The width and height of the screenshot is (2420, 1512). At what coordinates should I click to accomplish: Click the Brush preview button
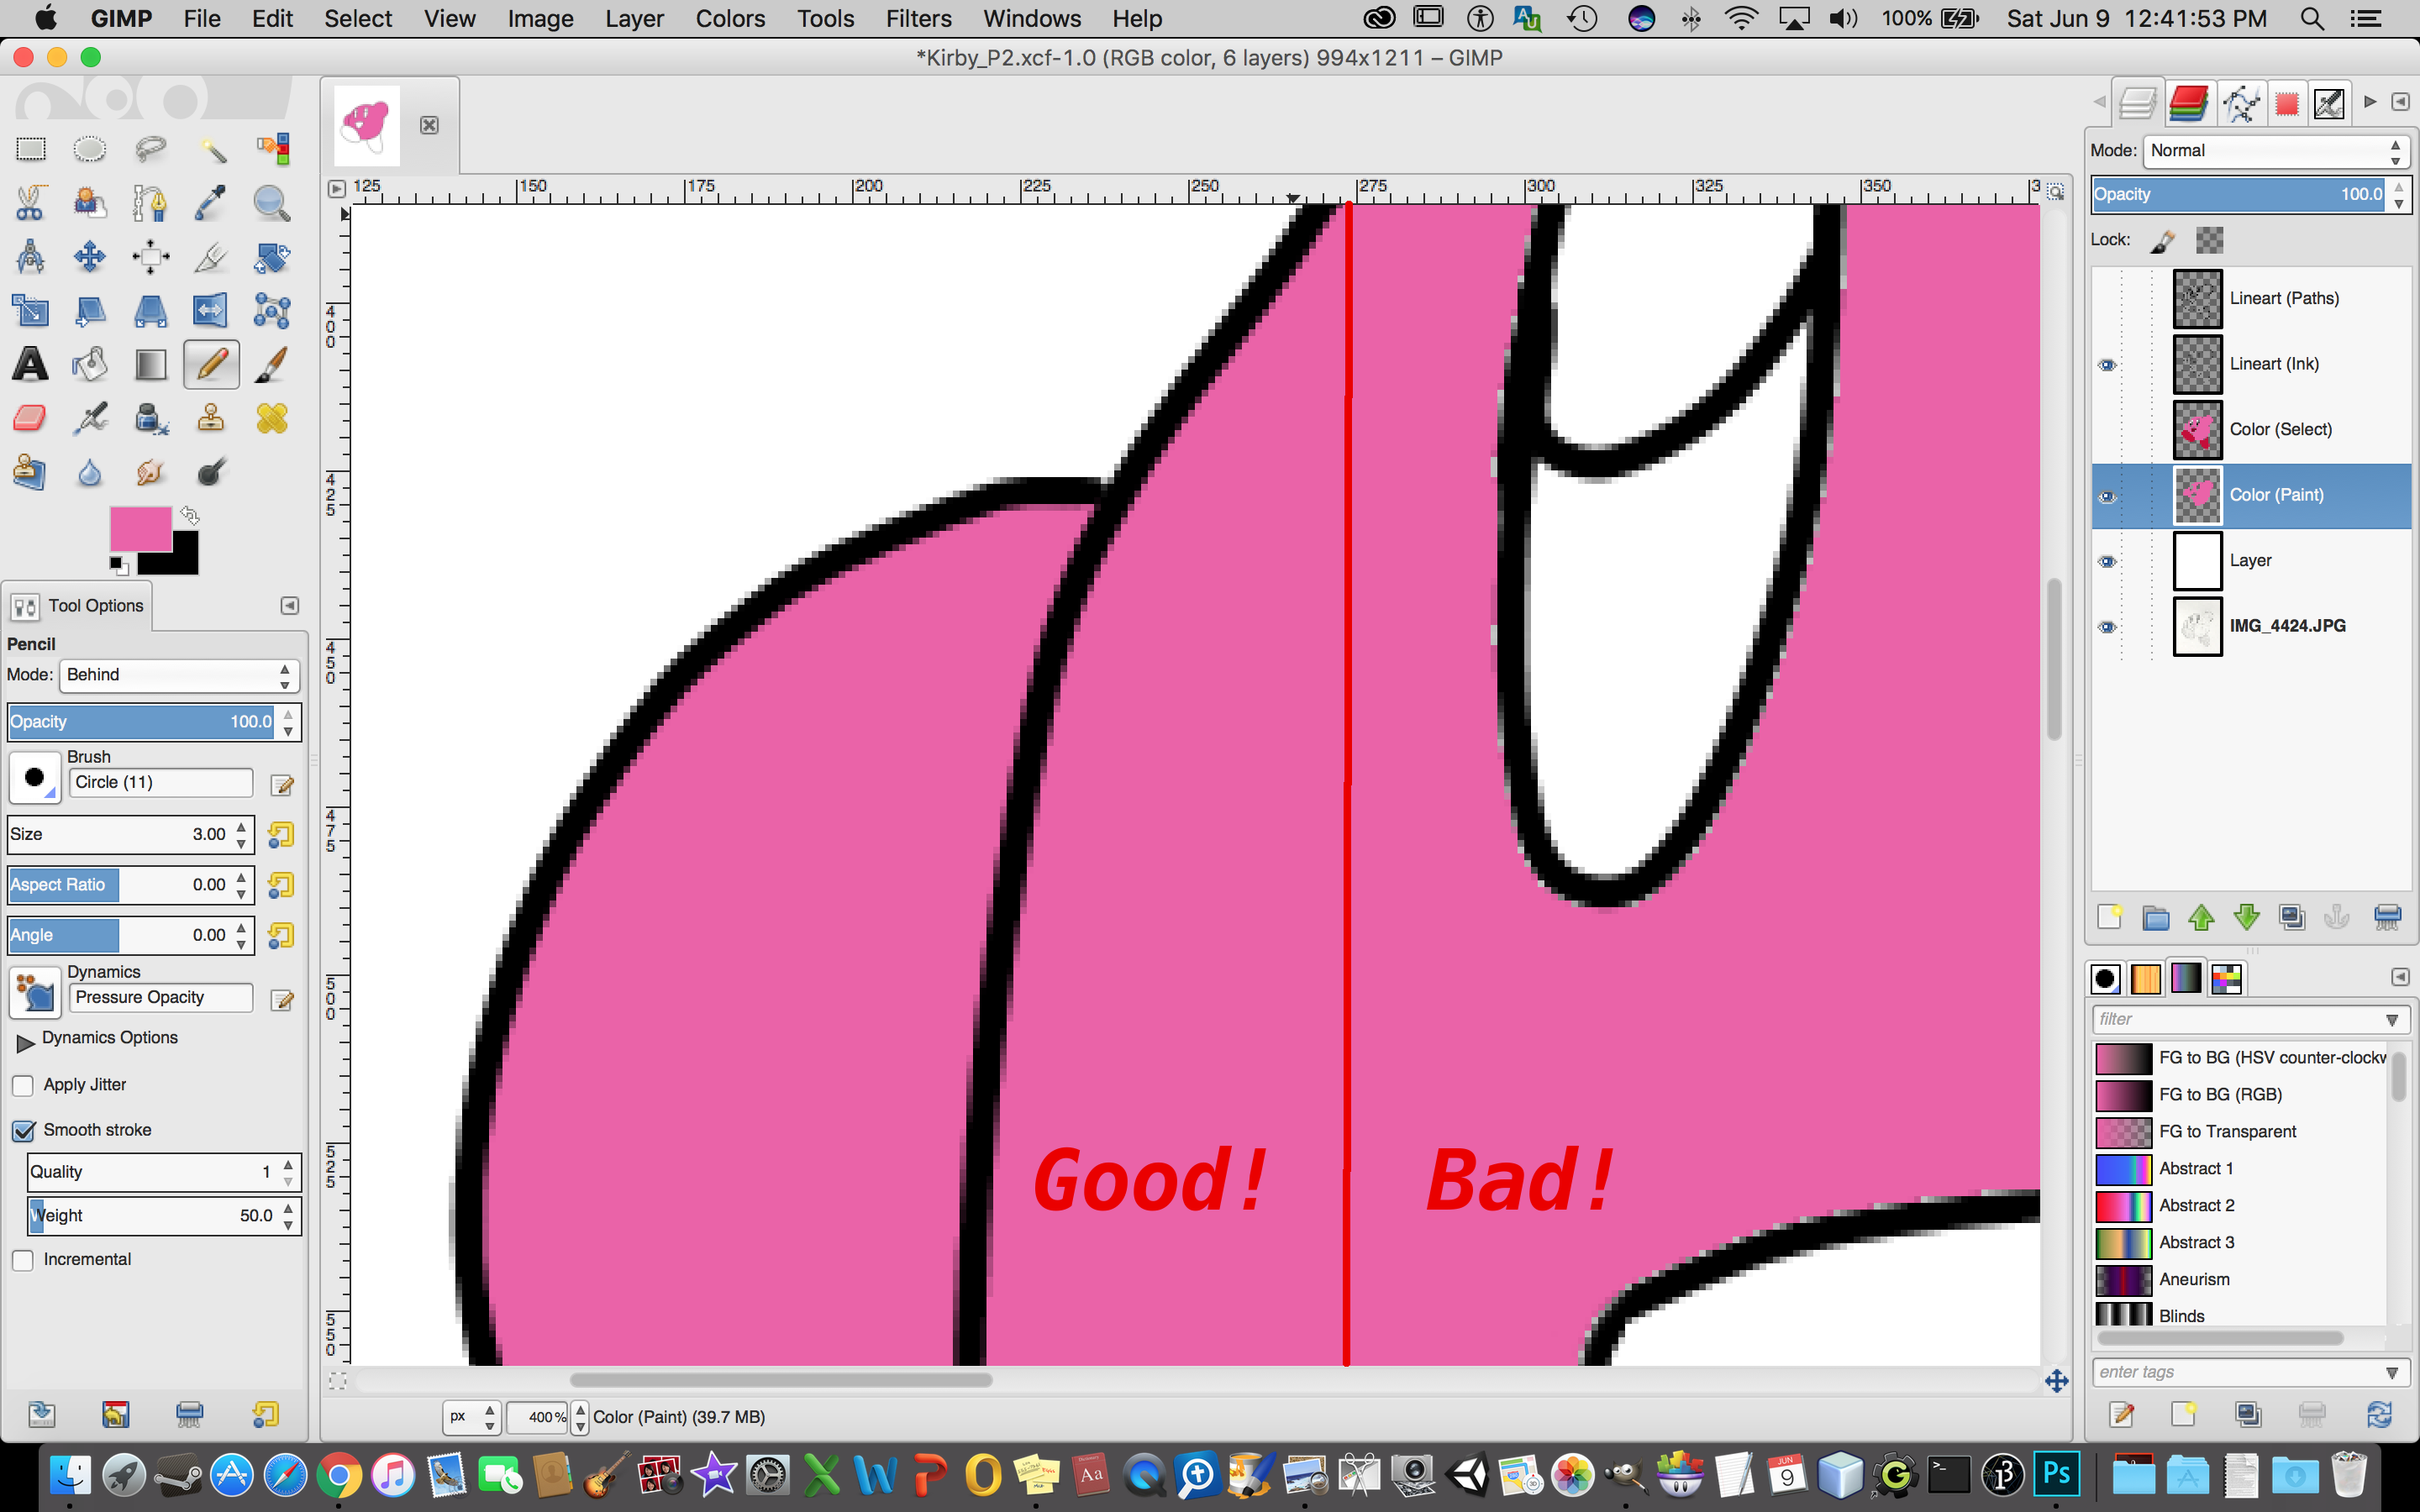(34, 777)
